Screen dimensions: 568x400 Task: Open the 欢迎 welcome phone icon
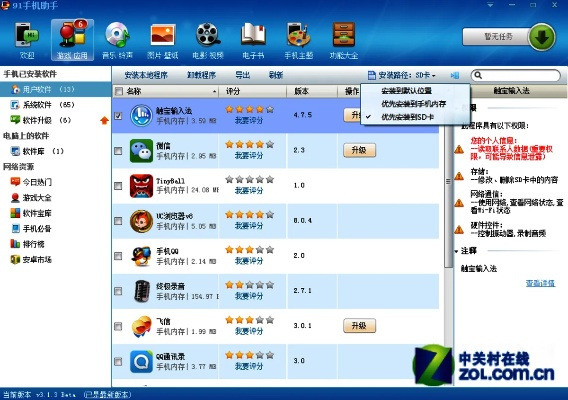26,39
